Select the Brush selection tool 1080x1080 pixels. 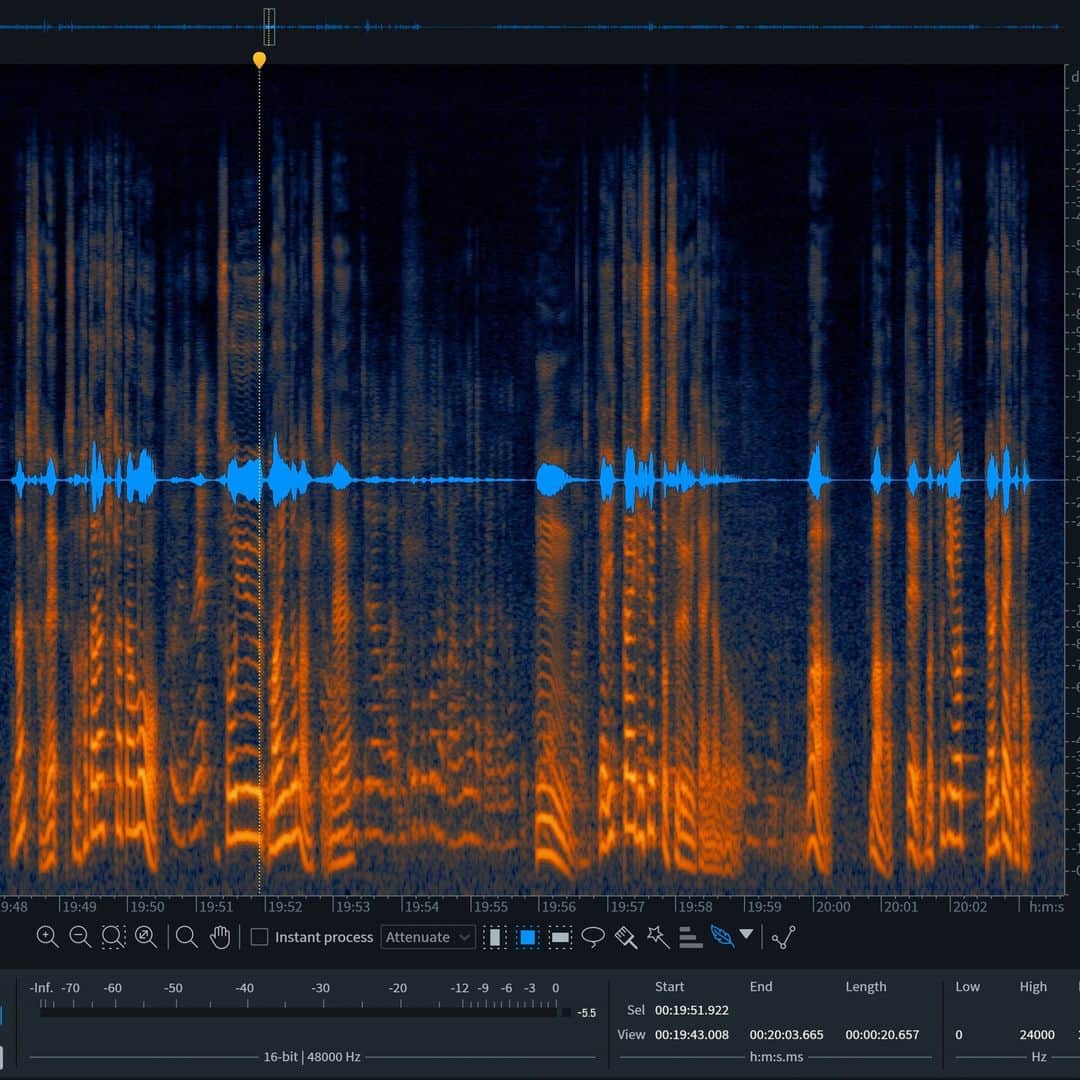(626, 937)
